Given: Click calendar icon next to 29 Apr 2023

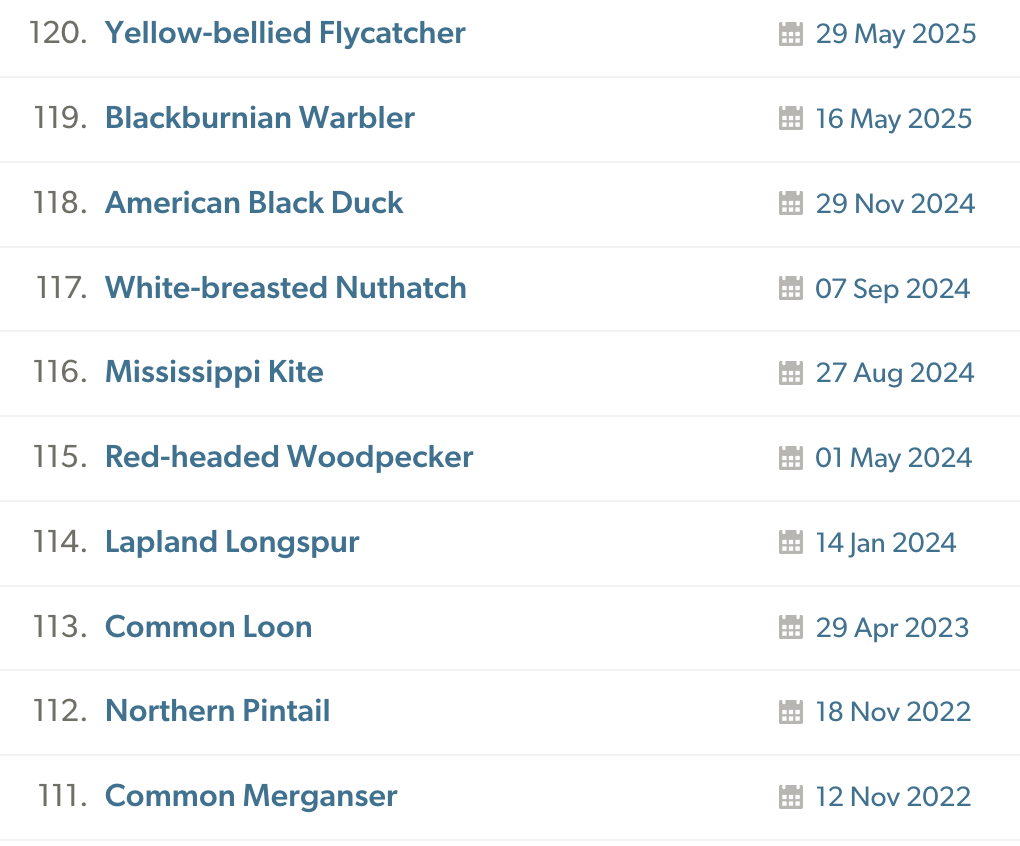Looking at the screenshot, I should (x=790, y=628).
